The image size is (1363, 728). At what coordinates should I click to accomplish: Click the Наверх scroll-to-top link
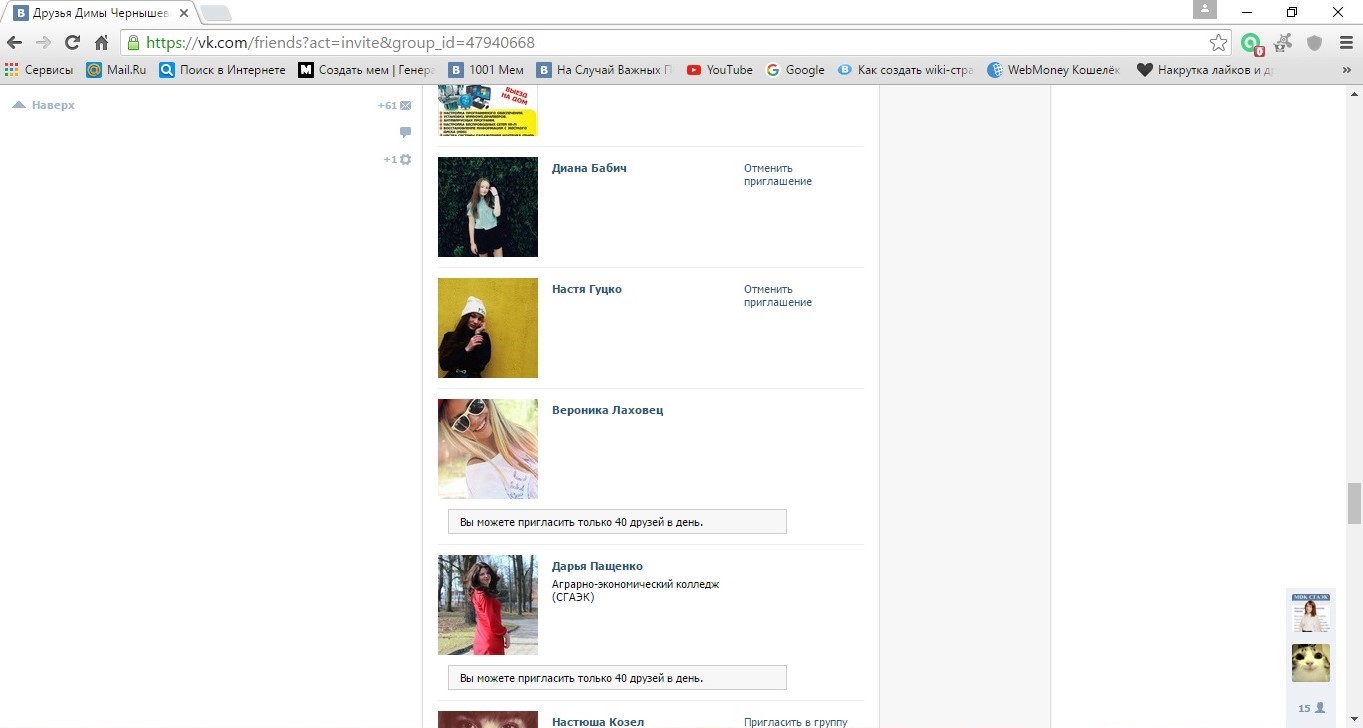click(x=43, y=105)
